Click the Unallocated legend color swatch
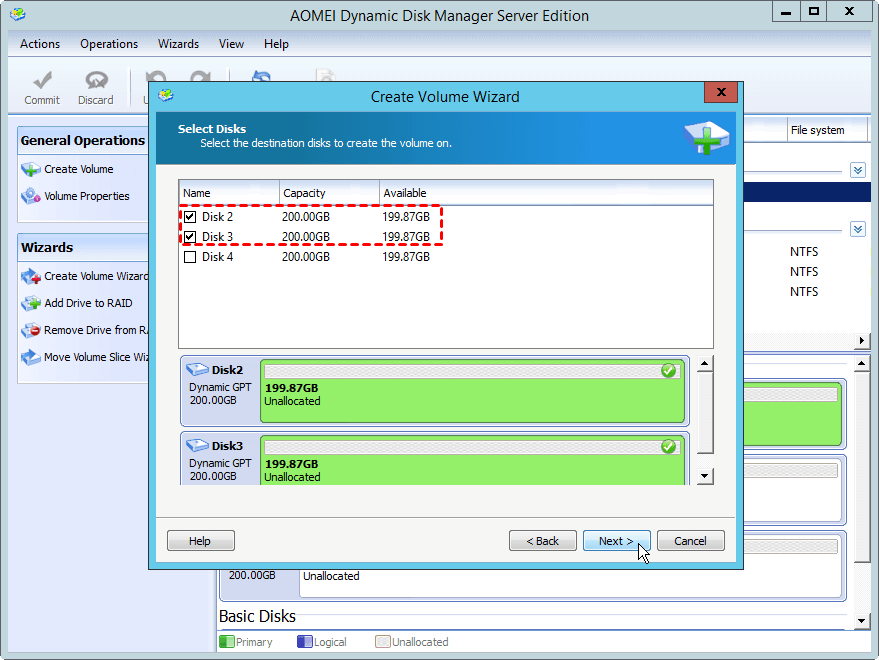Screen dimensions: 879x660 click(x=383, y=641)
